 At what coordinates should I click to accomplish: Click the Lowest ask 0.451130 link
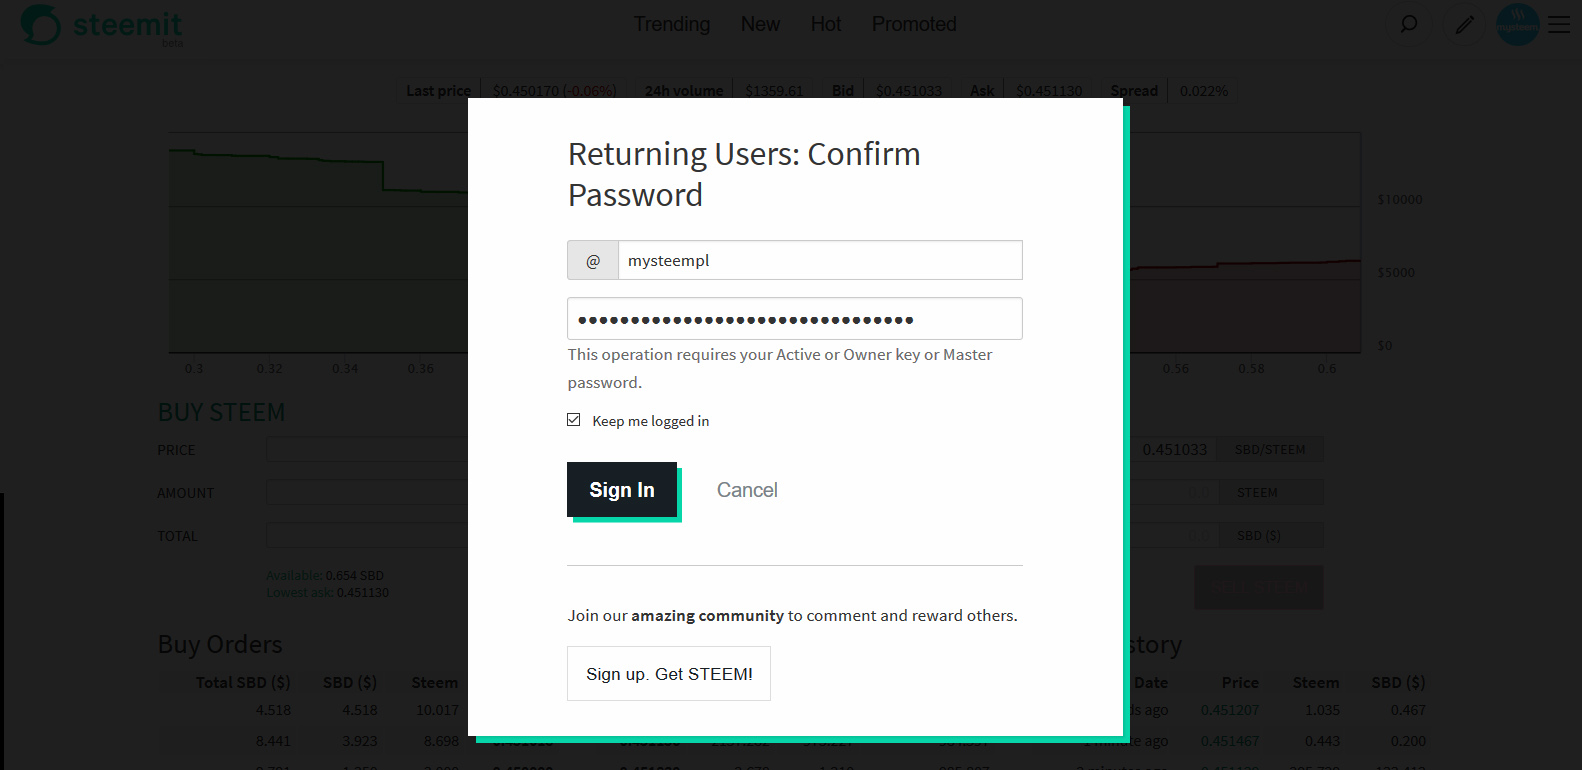[327, 592]
